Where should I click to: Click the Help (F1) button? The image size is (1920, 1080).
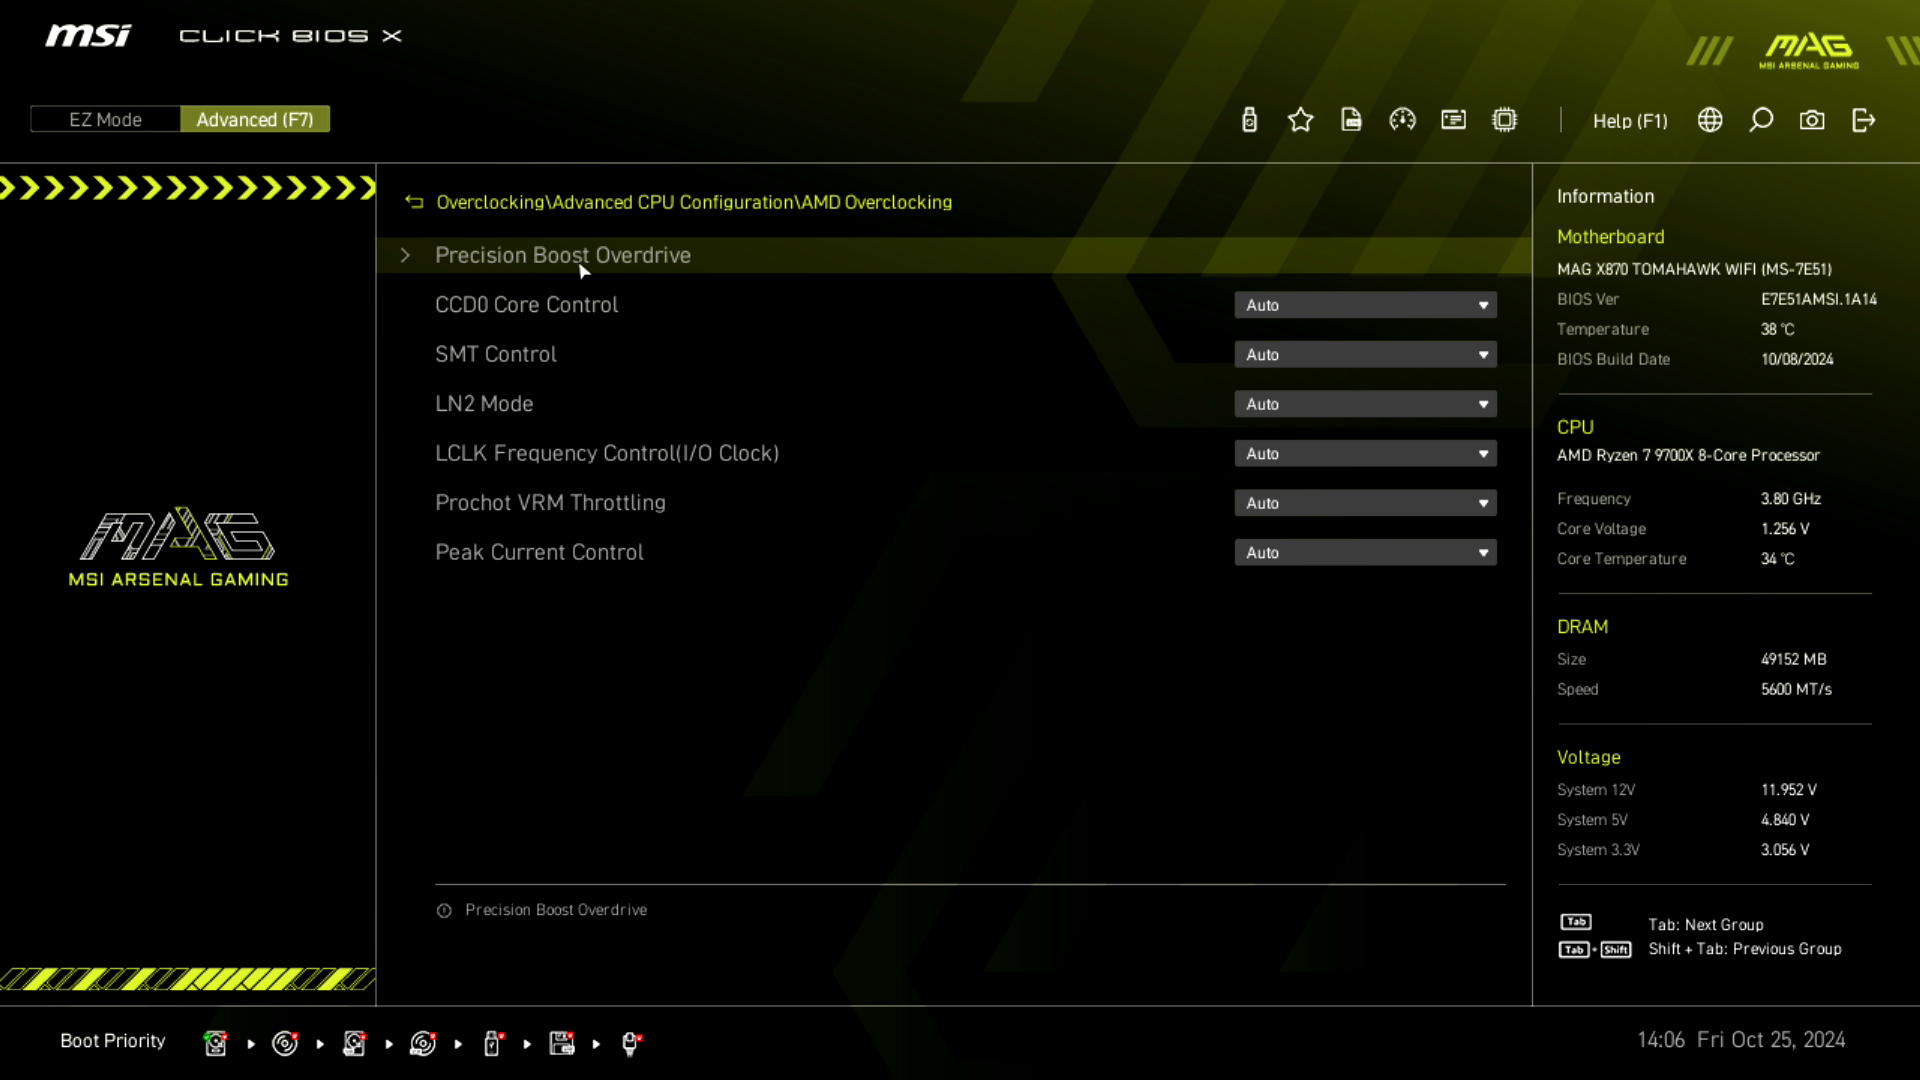(1630, 121)
